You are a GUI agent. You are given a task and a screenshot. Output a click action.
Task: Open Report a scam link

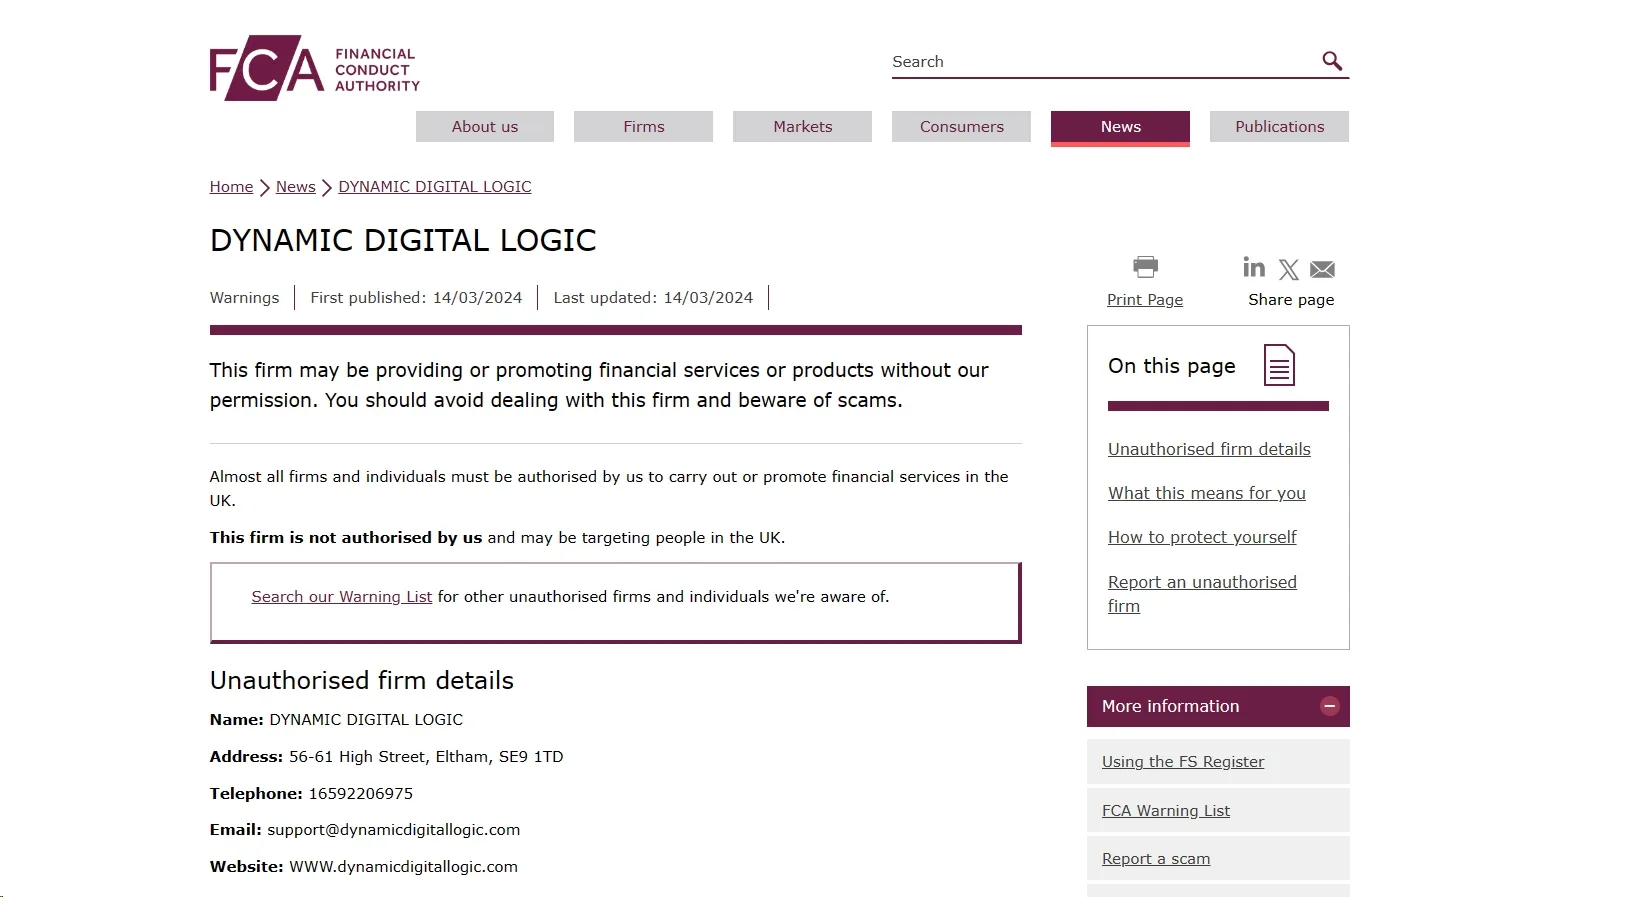point(1156,859)
